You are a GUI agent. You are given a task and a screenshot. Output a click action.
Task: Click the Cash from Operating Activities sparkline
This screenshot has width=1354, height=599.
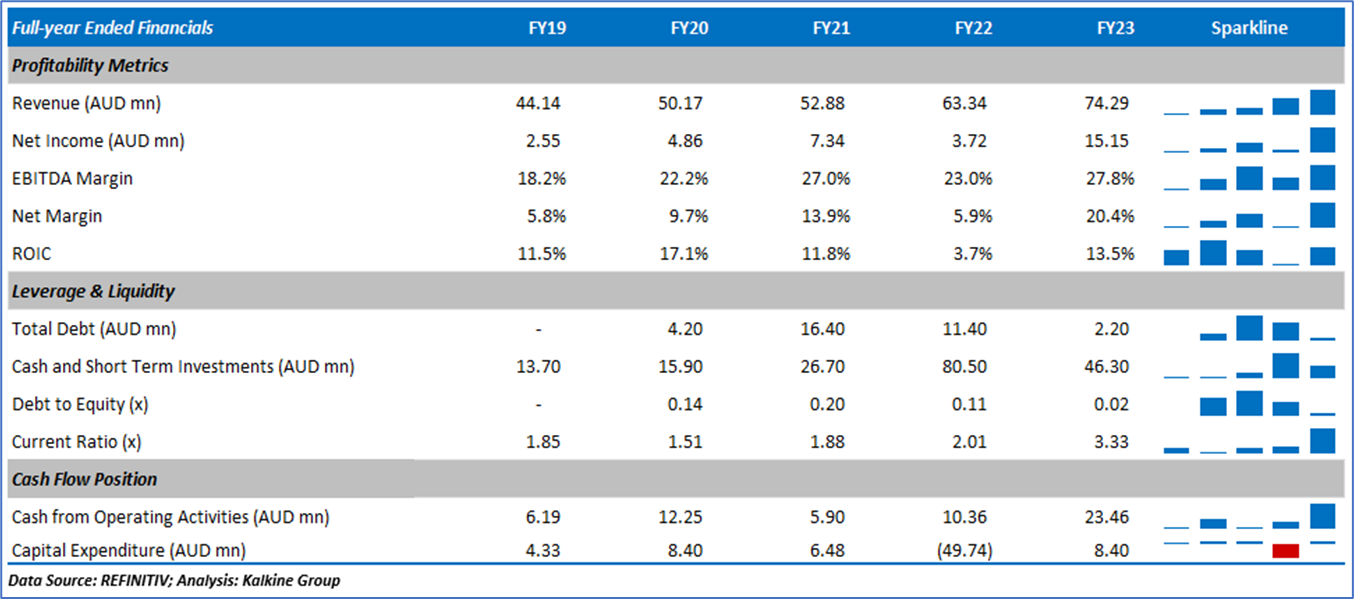(x=1249, y=516)
